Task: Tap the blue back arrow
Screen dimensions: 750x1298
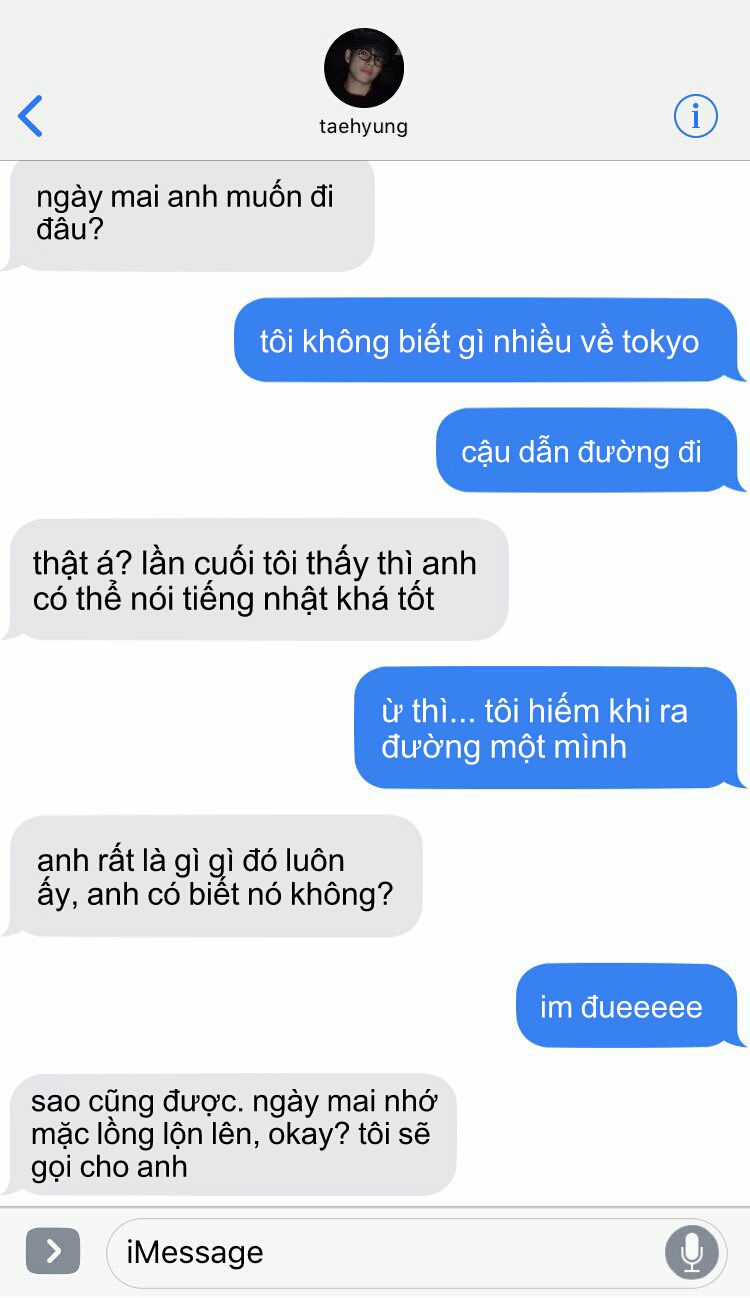Action: [31, 116]
